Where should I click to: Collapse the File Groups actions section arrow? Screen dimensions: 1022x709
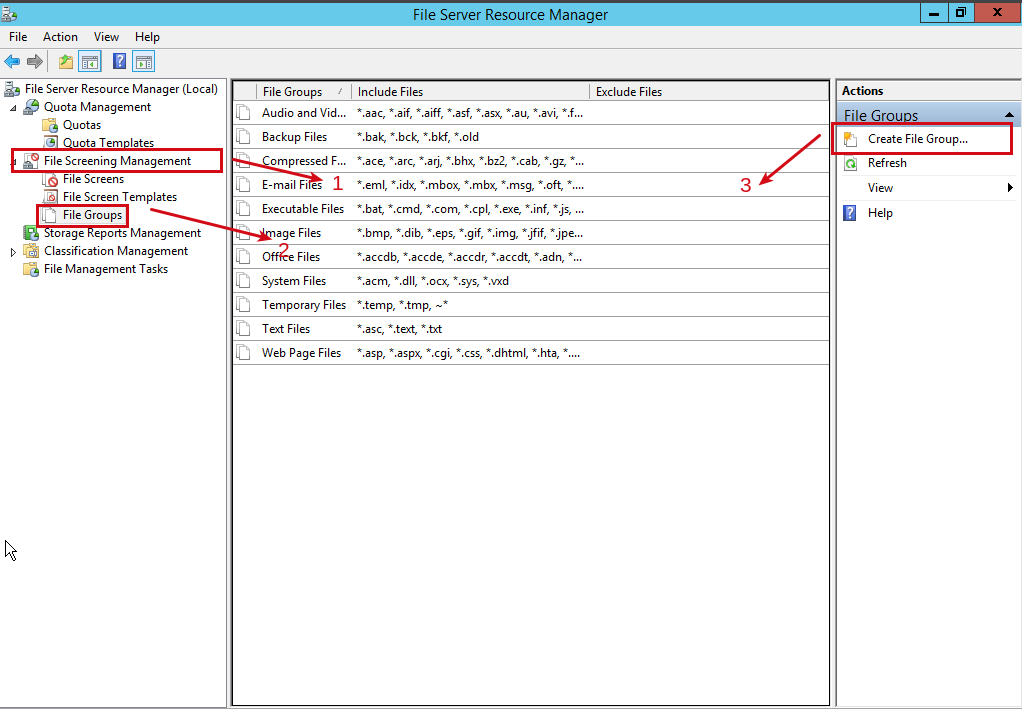(1007, 114)
